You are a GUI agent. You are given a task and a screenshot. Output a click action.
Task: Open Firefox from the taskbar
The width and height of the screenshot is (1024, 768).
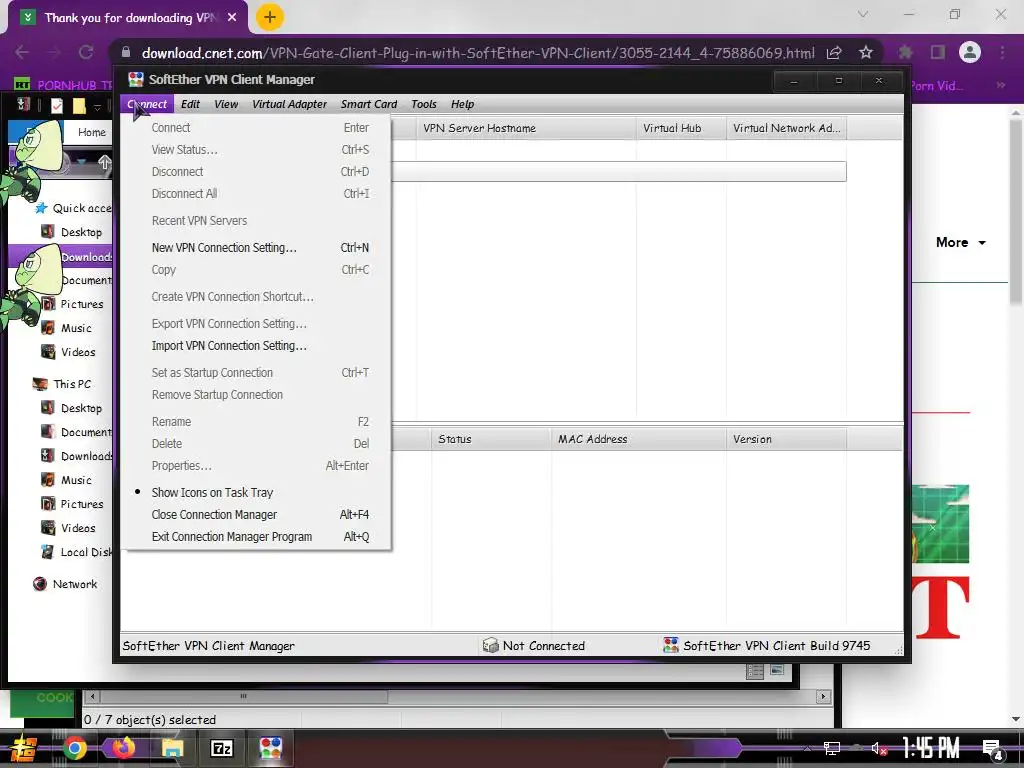tap(124, 748)
